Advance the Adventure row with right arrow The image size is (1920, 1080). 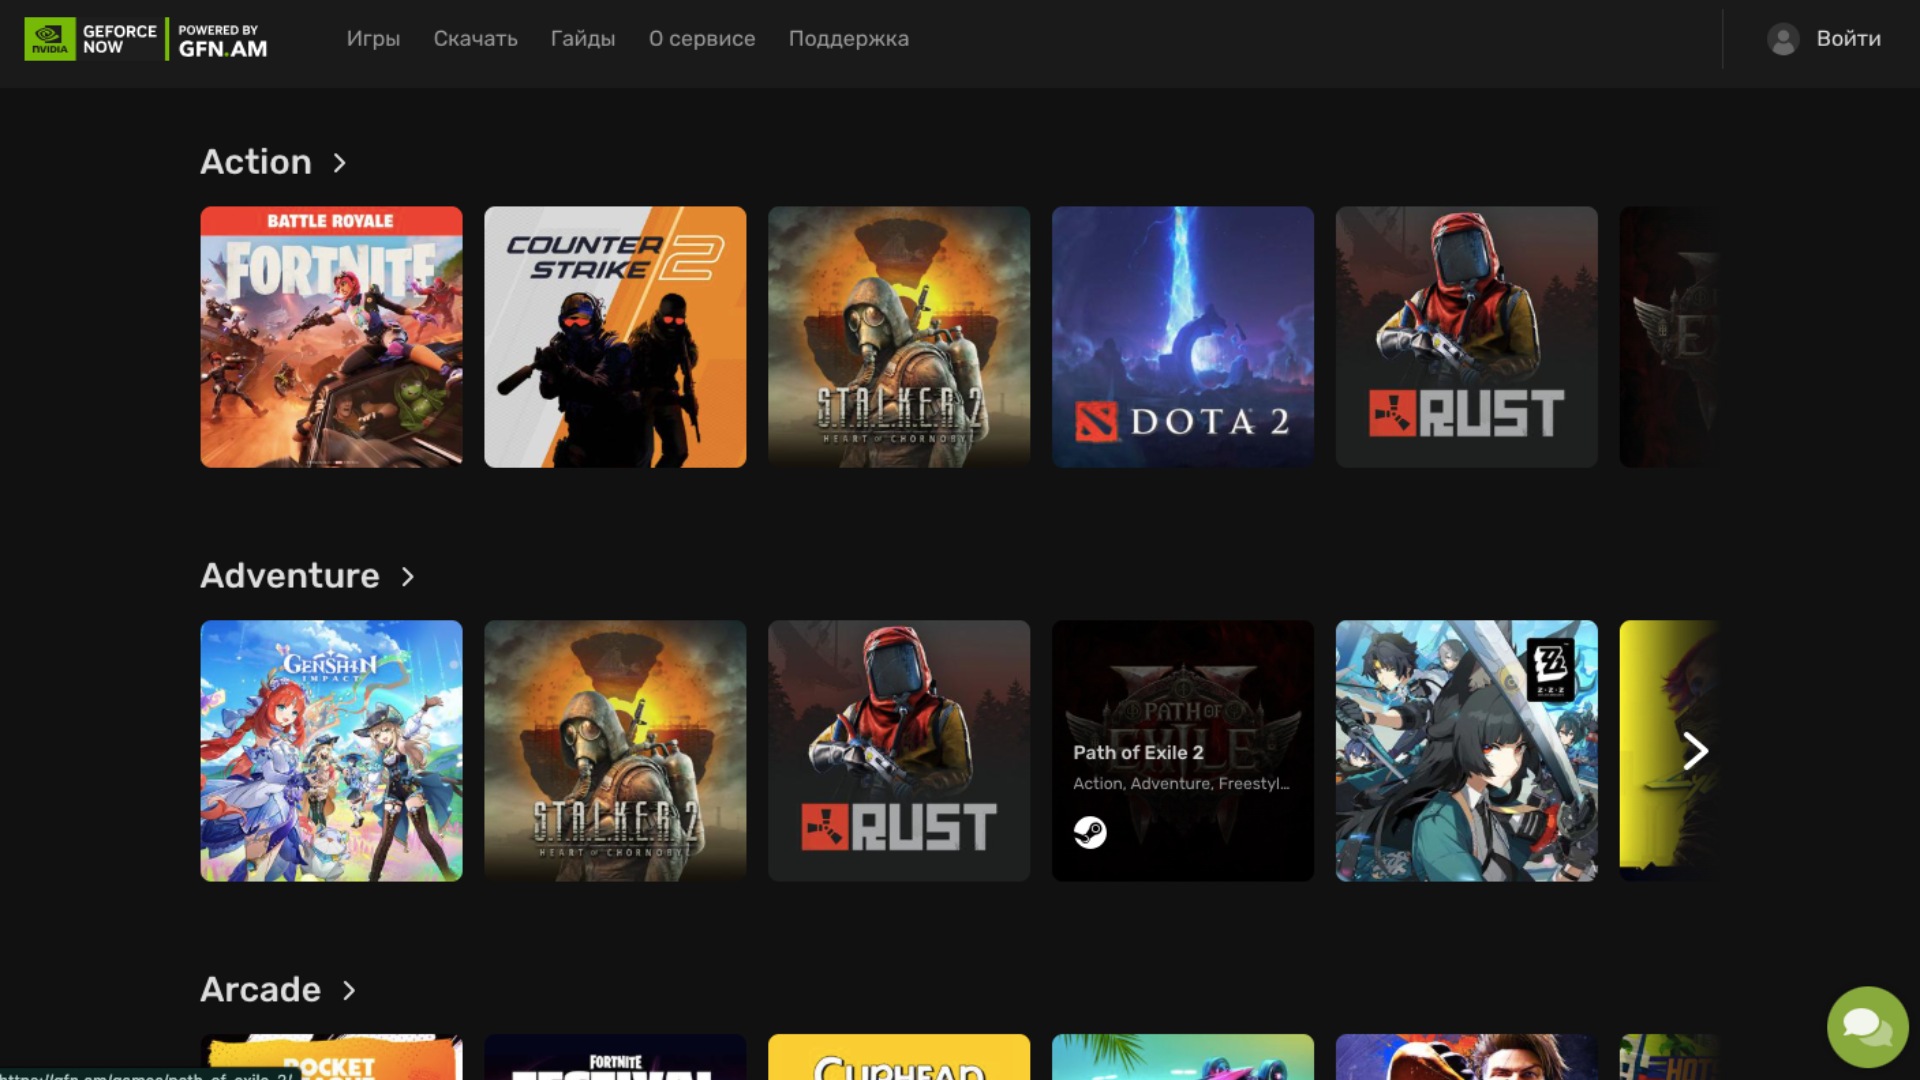click(1695, 751)
